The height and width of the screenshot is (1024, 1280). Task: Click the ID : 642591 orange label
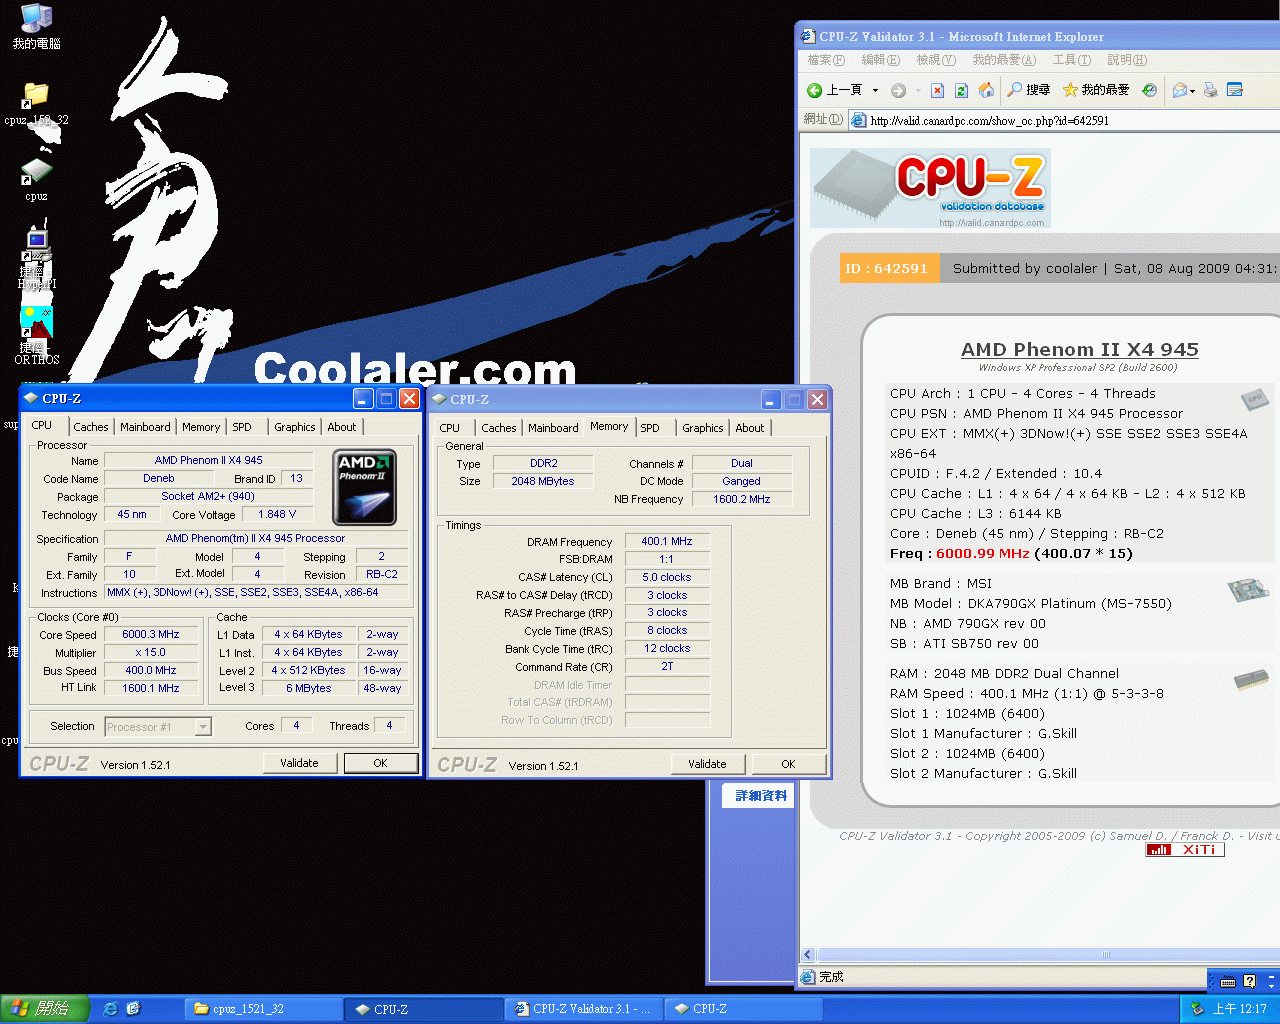click(x=887, y=268)
